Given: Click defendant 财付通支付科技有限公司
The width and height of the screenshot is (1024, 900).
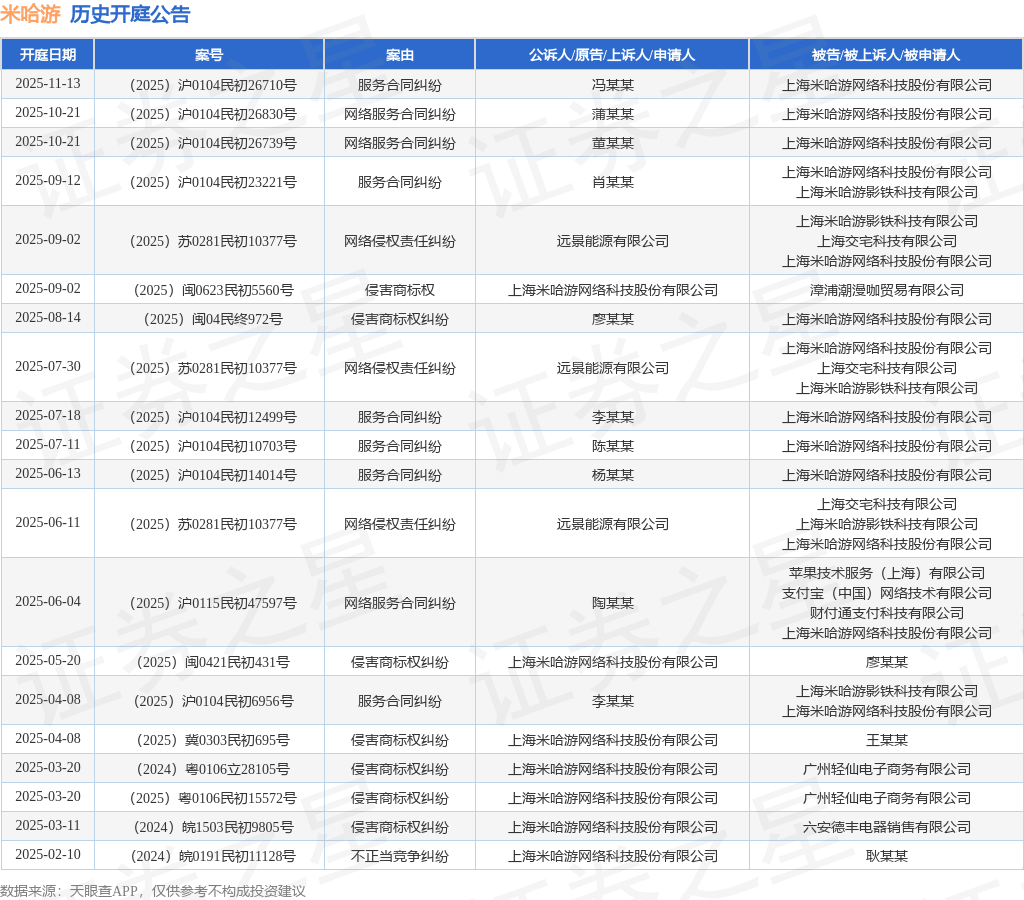Looking at the screenshot, I should [886, 613].
